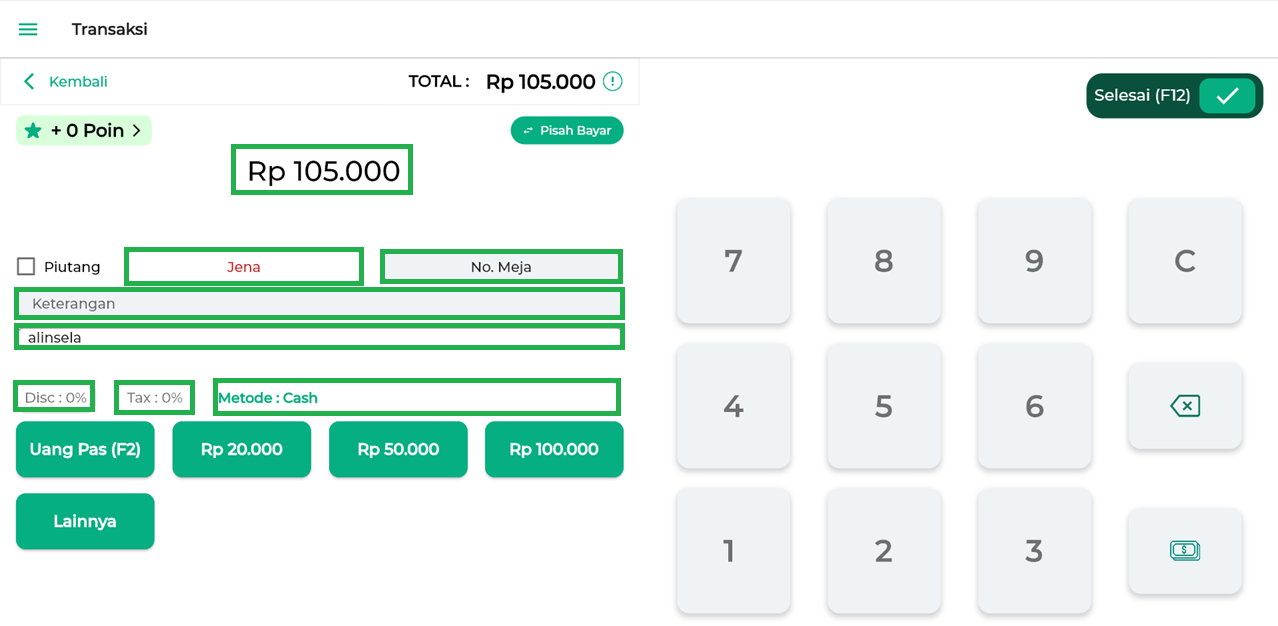Select the Rp 50.000 quick amount
Image resolution: width=1278 pixels, height=626 pixels.
[398, 449]
